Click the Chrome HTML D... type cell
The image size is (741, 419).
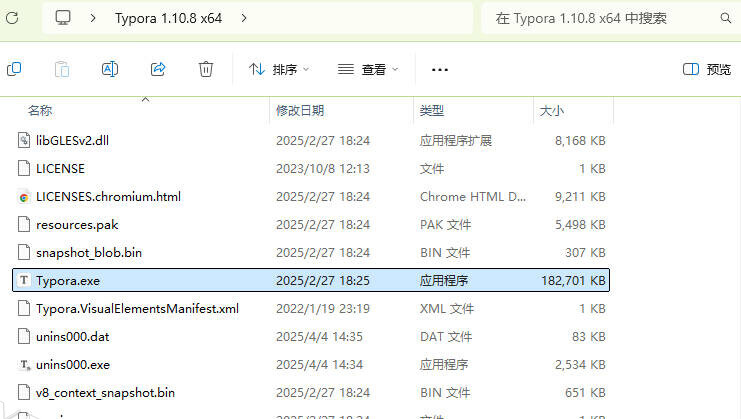pos(473,197)
